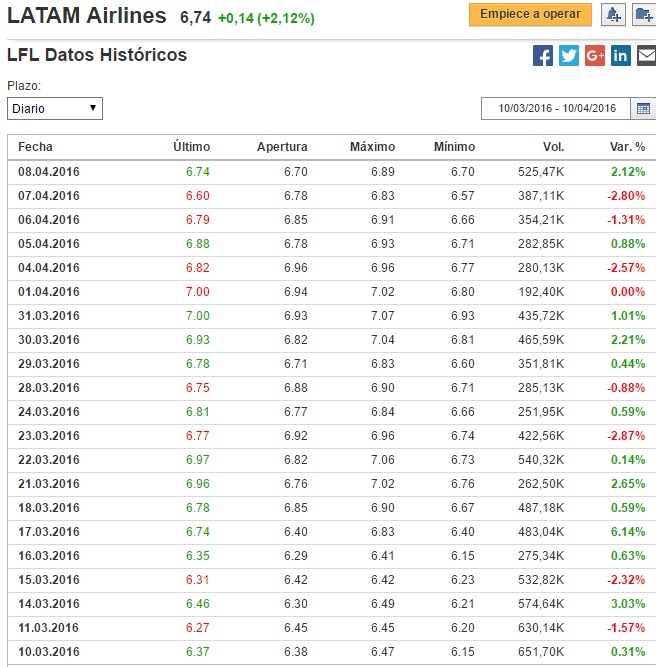Share on Twitter
656x667 pixels.
coord(569,56)
